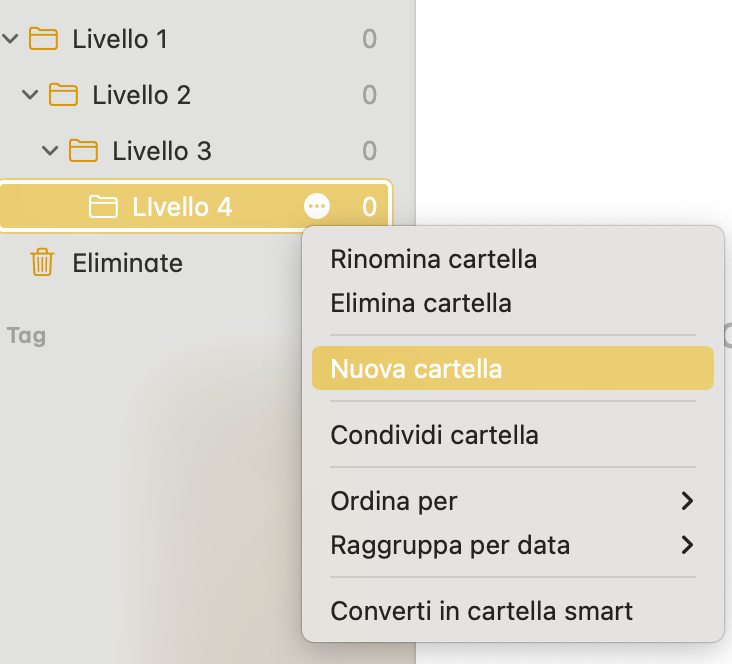Collapse the Livello 2 folder chevron

(30, 95)
